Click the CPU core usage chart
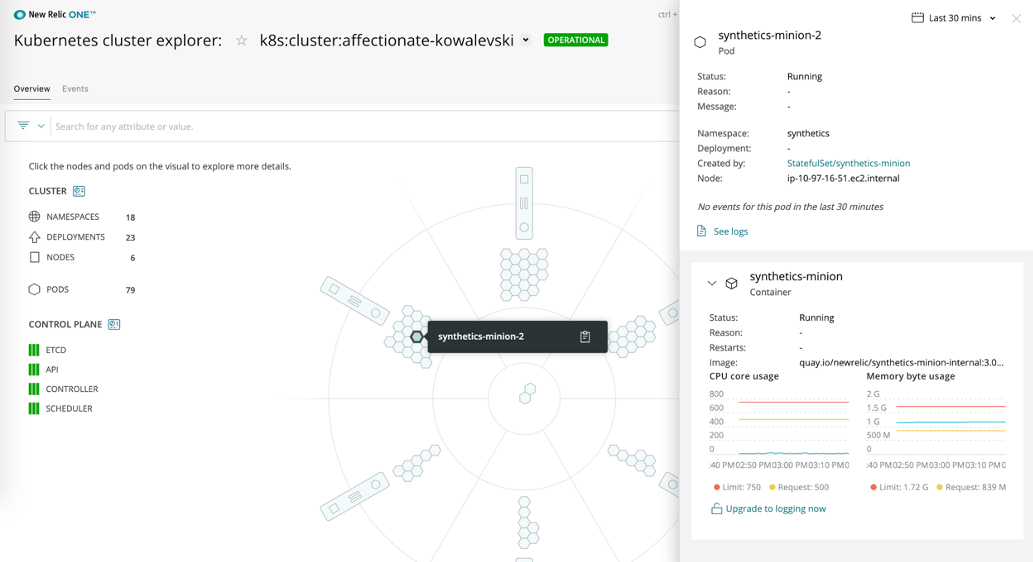This screenshot has width=1033, height=562. tap(779, 422)
